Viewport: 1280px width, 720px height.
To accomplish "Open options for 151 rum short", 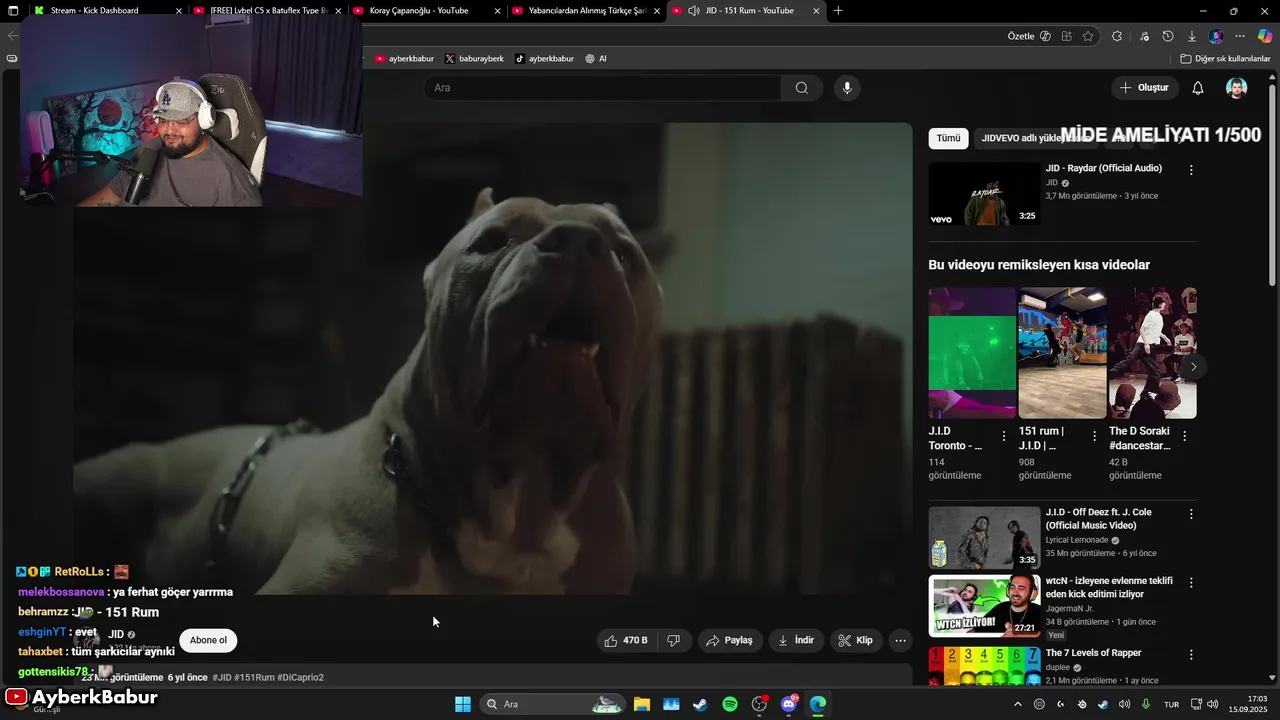I will pyautogui.click(x=1094, y=436).
